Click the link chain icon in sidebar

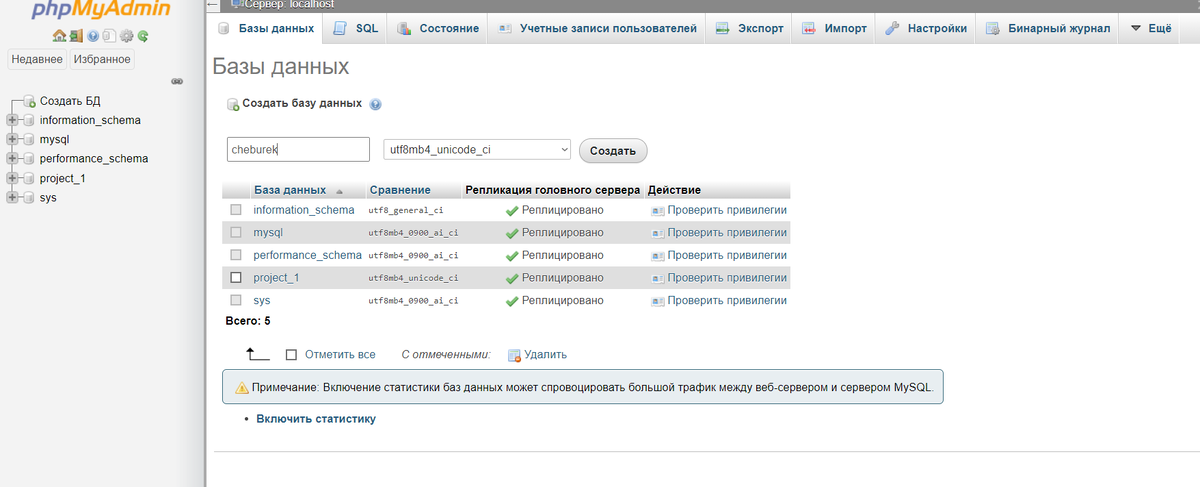point(177,81)
